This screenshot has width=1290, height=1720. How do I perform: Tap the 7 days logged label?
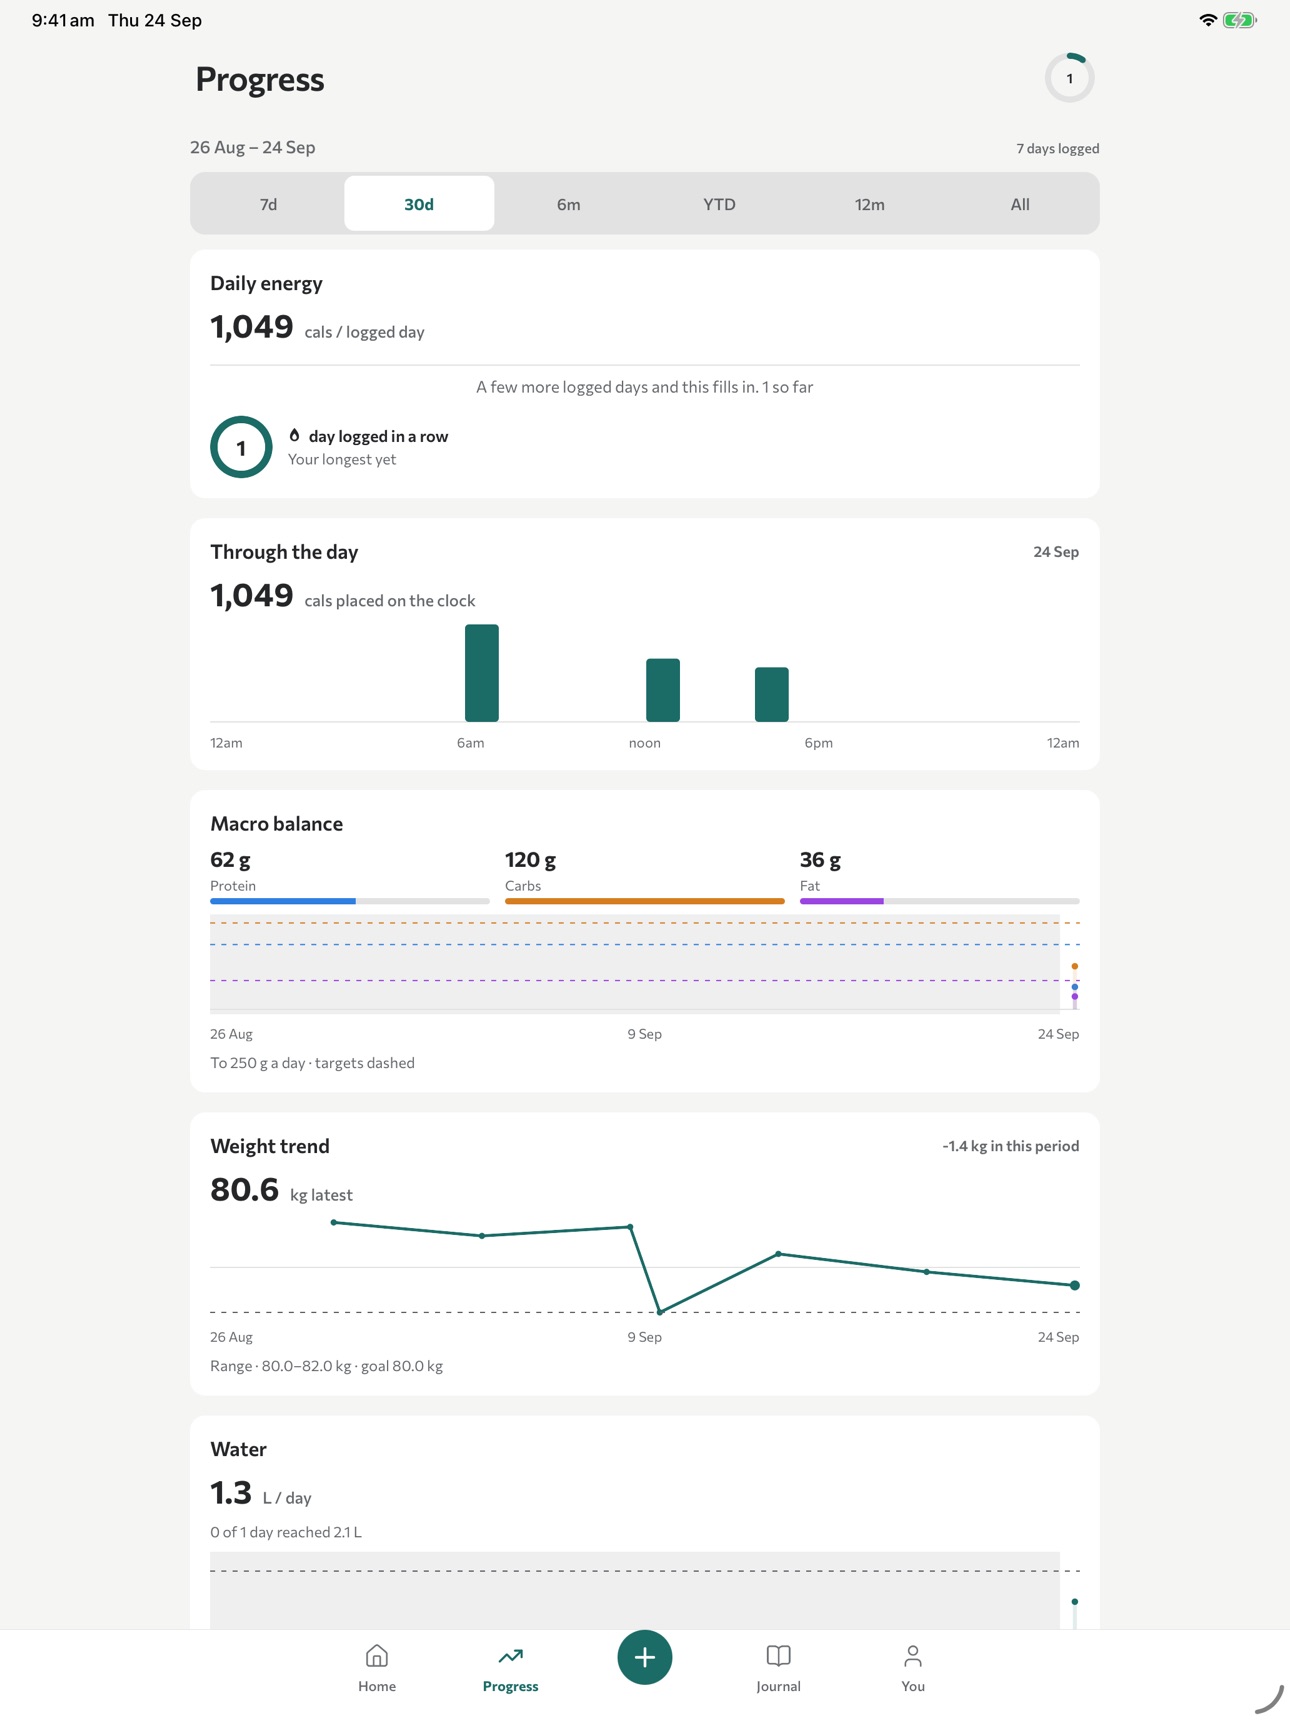click(1058, 148)
